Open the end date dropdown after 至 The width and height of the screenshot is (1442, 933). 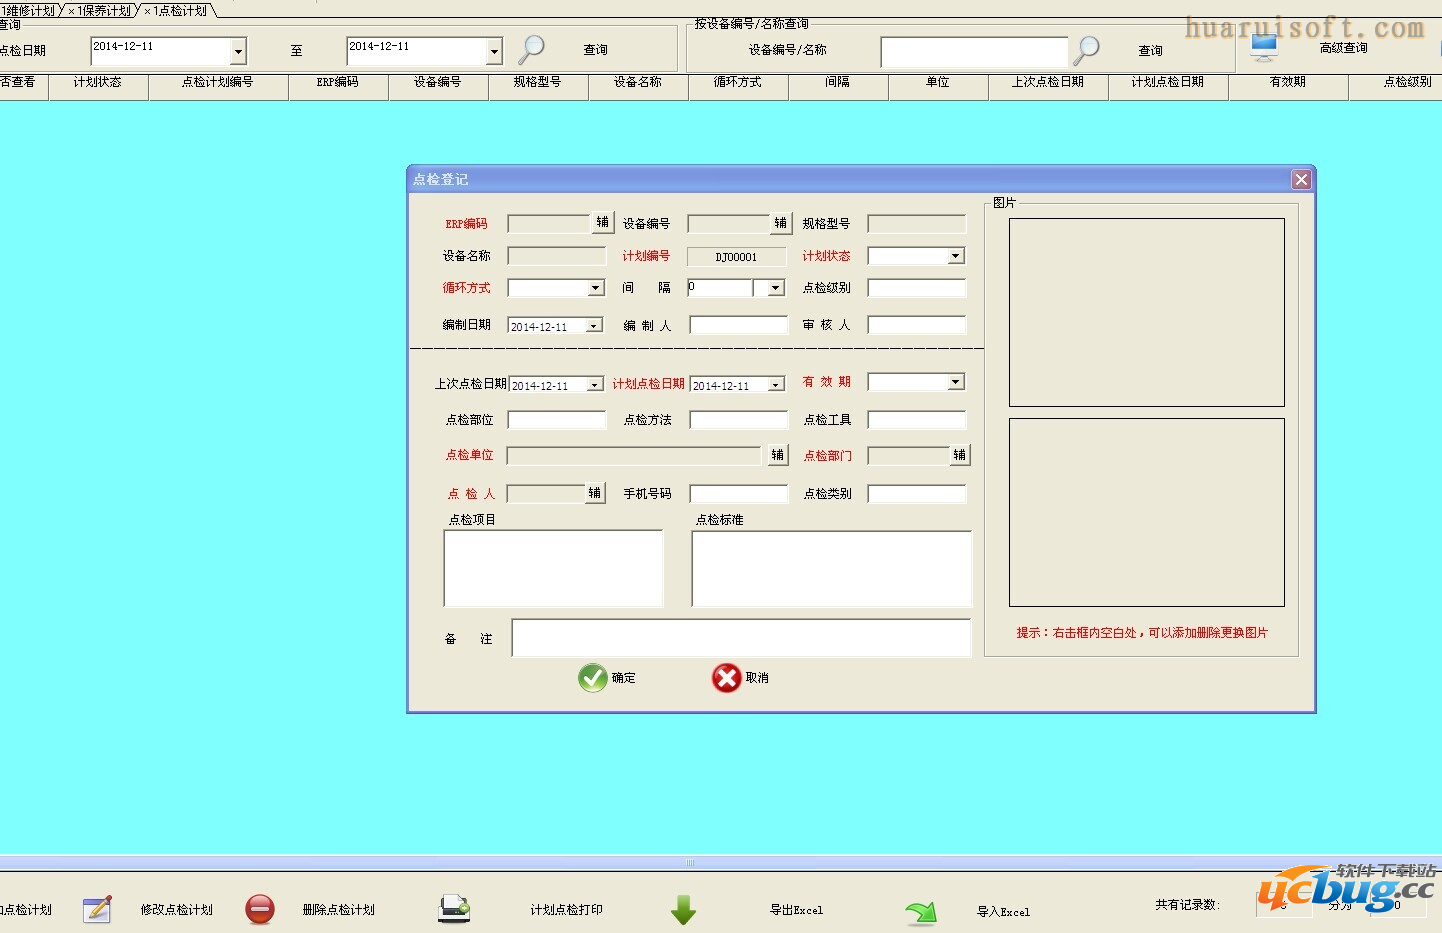(x=494, y=51)
